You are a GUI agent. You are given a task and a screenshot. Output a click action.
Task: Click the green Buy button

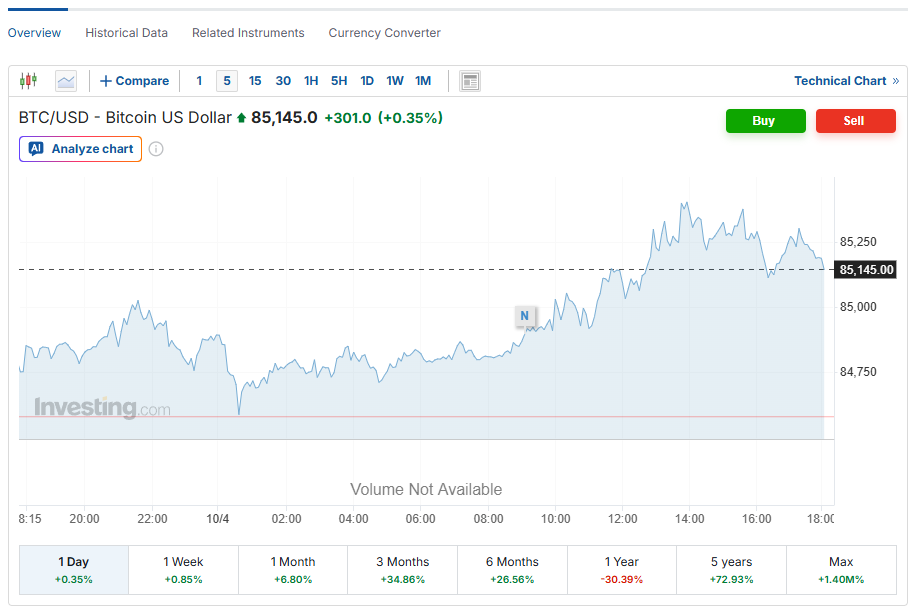(x=766, y=120)
